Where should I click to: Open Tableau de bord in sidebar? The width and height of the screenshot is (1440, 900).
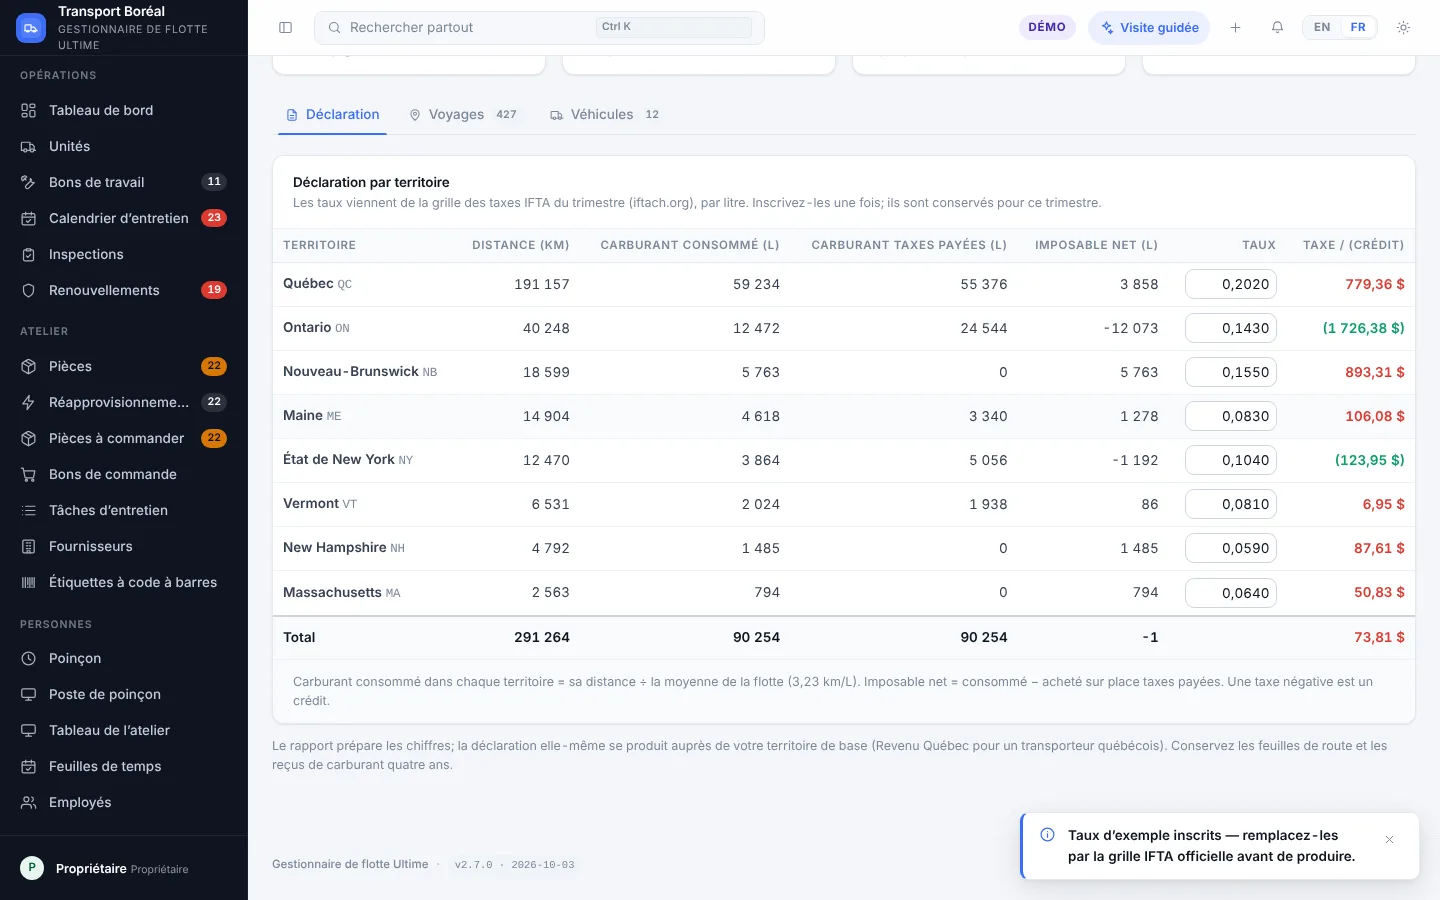(x=124, y=110)
